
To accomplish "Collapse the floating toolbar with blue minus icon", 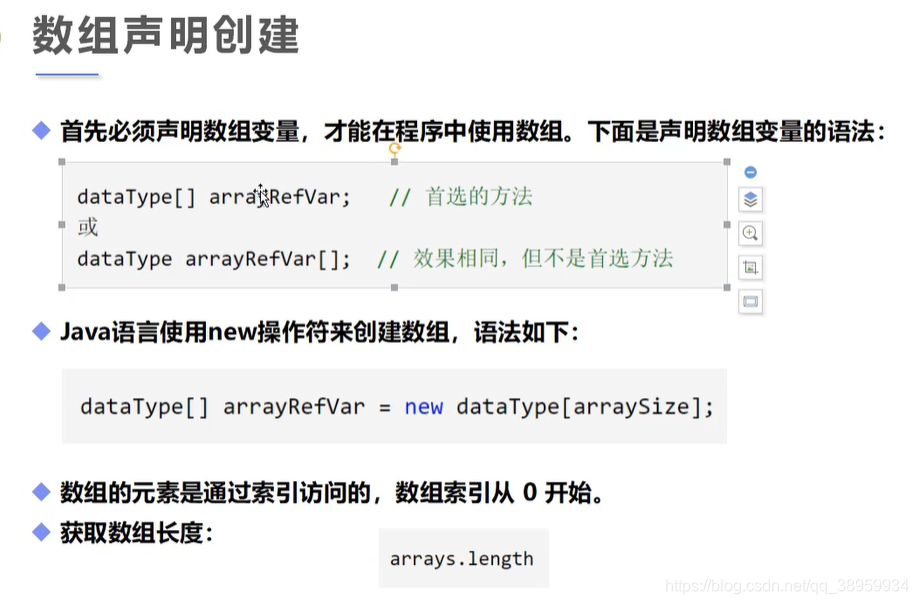I will point(750,172).
